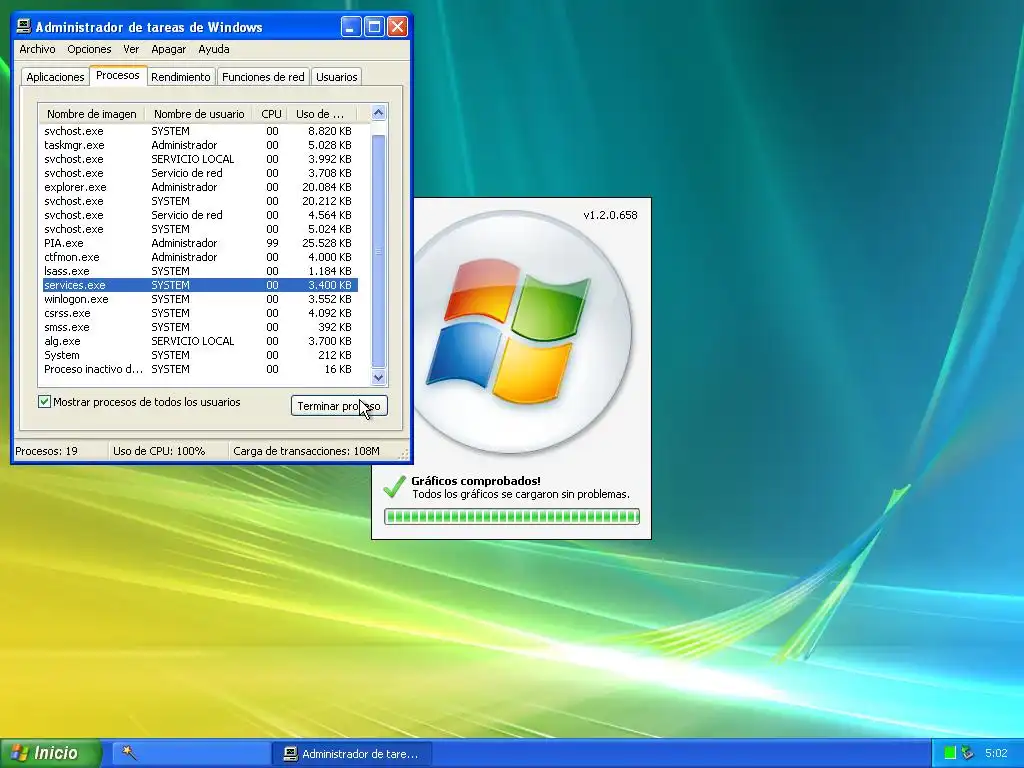
Task: Select the ctfmon.exe process row
Action: tap(199, 257)
